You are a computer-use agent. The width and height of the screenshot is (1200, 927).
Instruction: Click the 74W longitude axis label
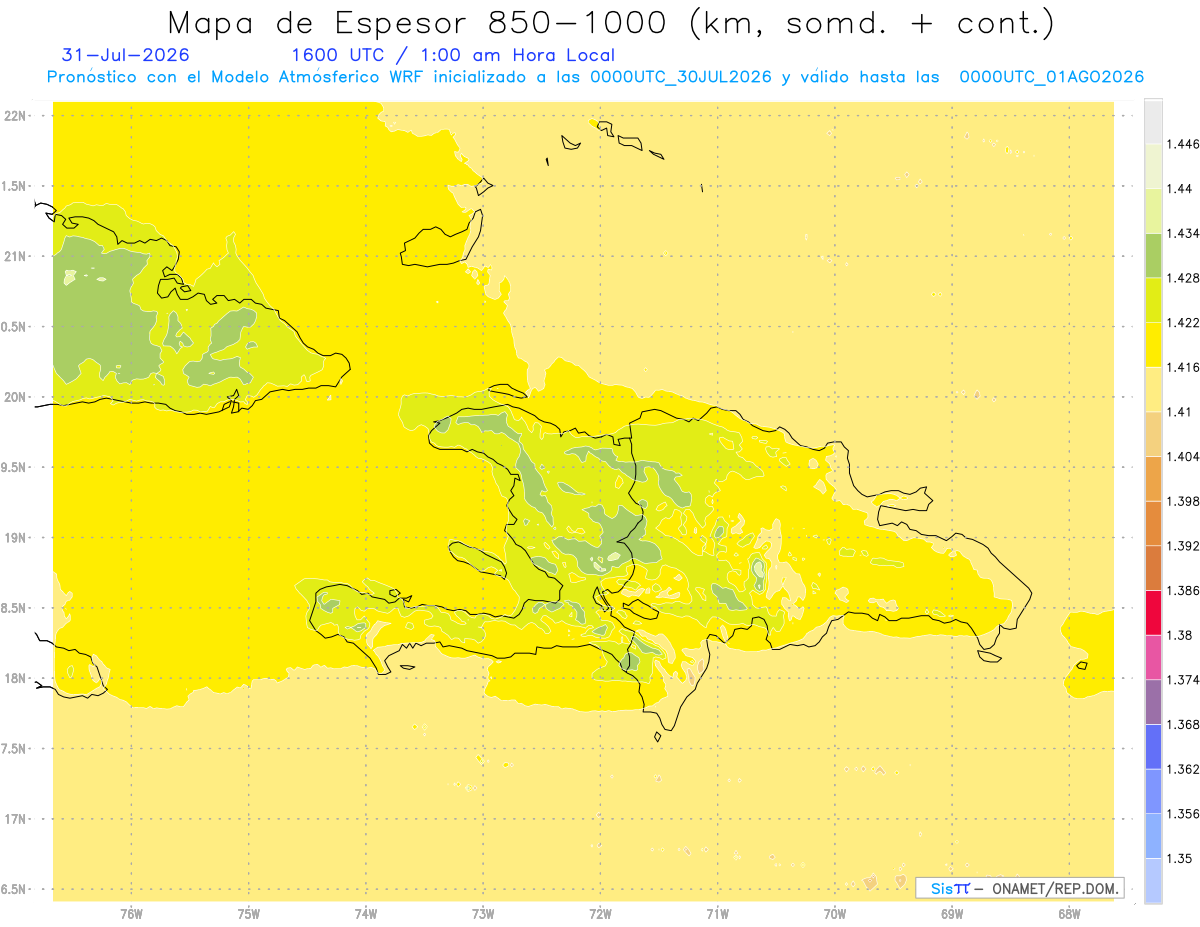point(366,913)
